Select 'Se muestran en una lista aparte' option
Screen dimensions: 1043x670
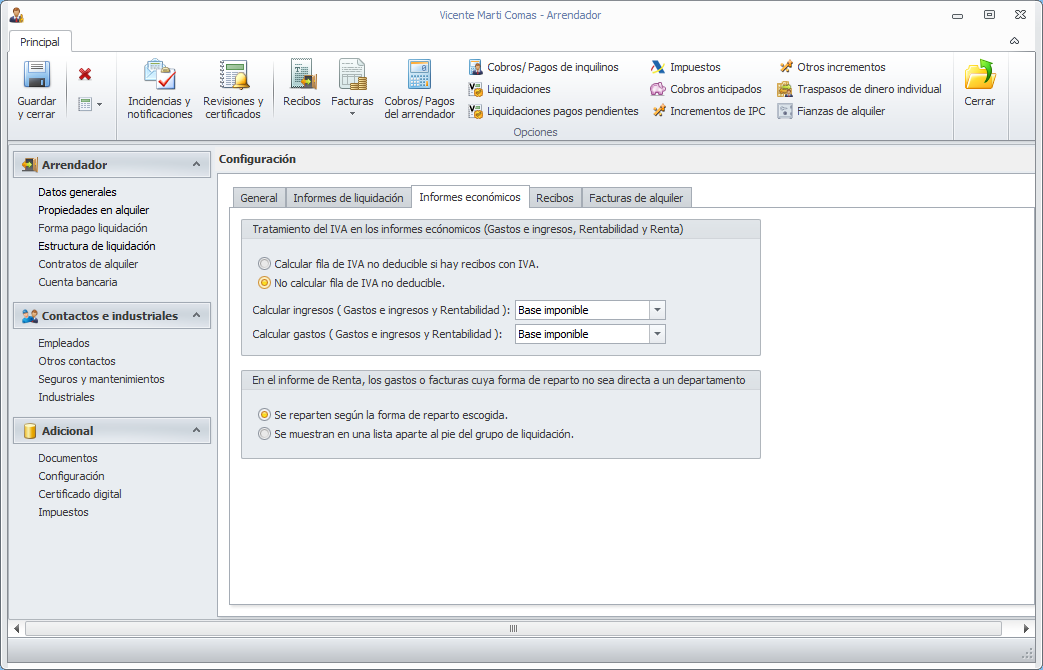coord(265,434)
